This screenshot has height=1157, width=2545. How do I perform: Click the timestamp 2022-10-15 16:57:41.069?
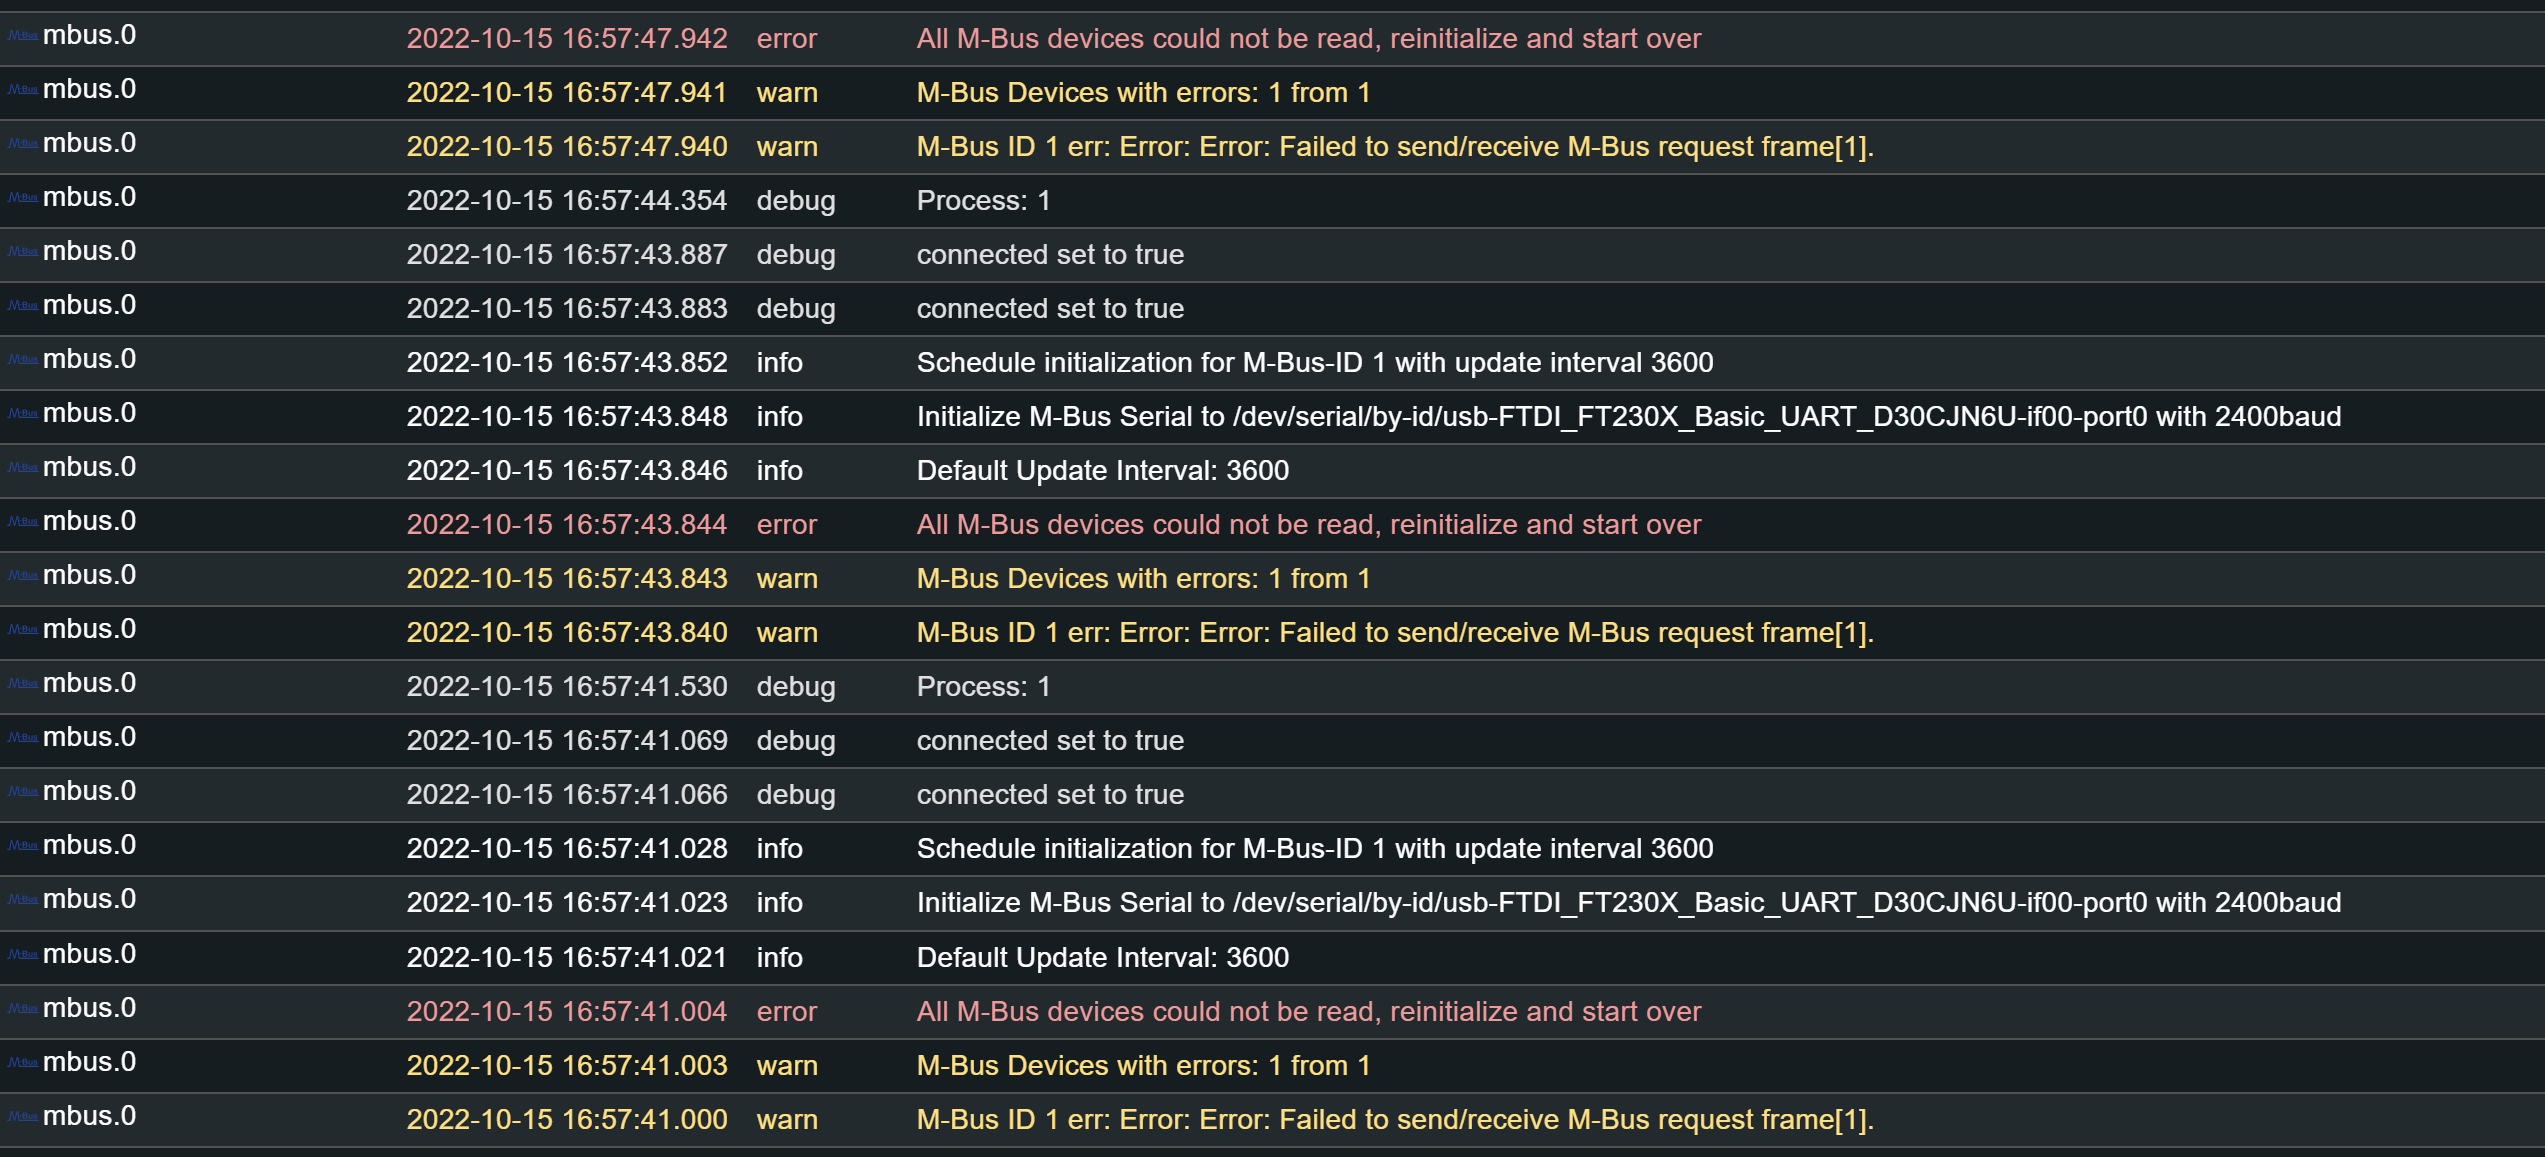coord(566,741)
